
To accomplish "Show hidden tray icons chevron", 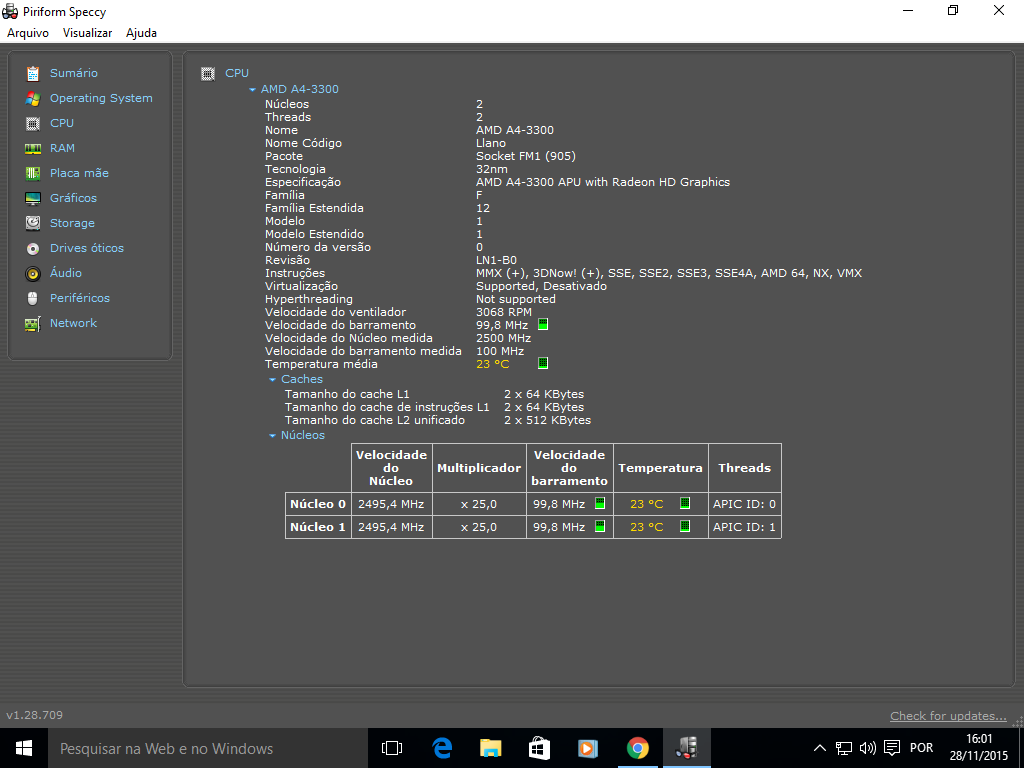I will pyautogui.click(x=820, y=748).
